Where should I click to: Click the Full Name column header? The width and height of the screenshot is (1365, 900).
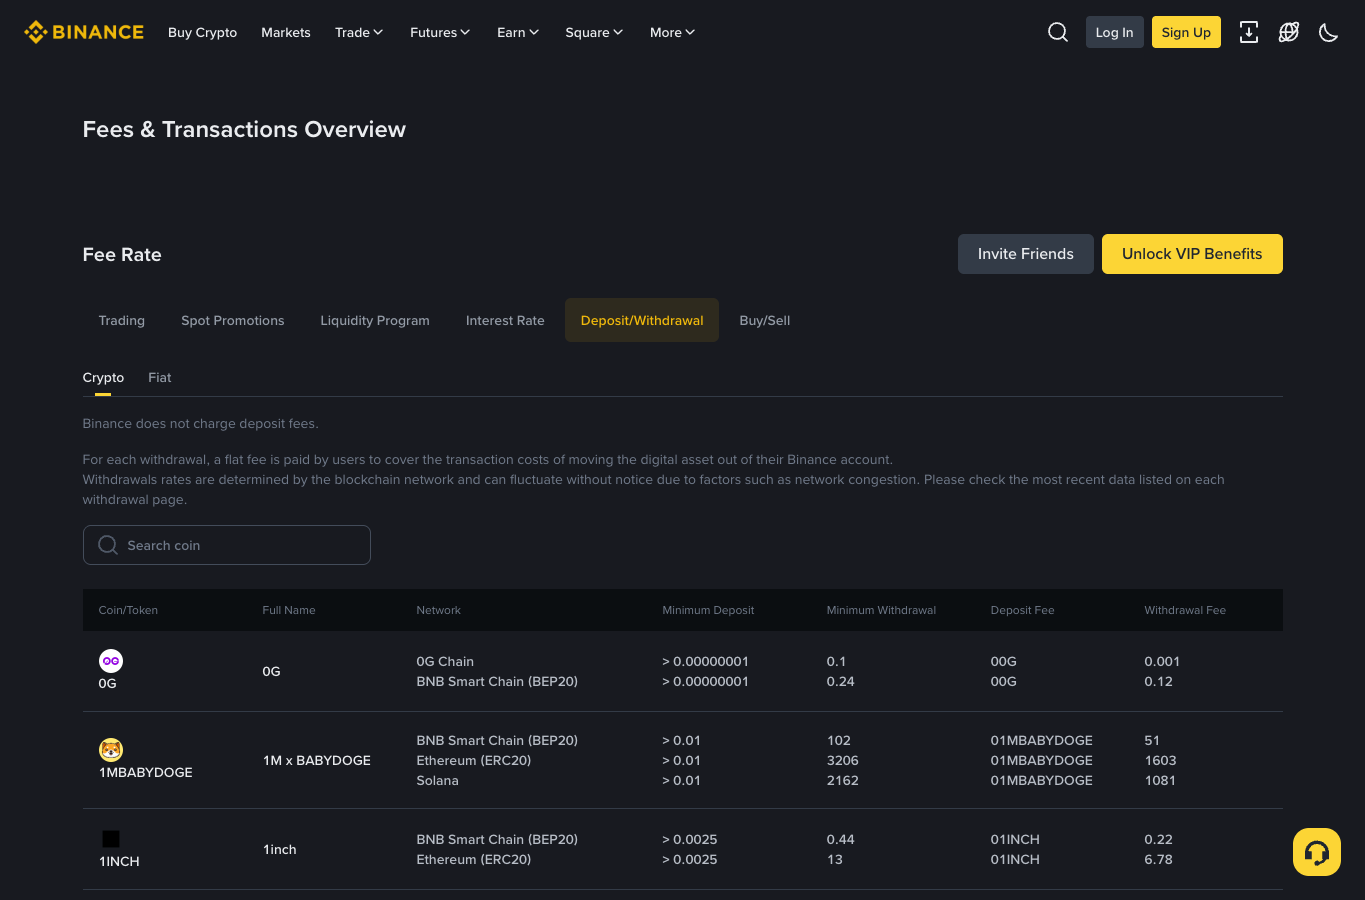(289, 610)
